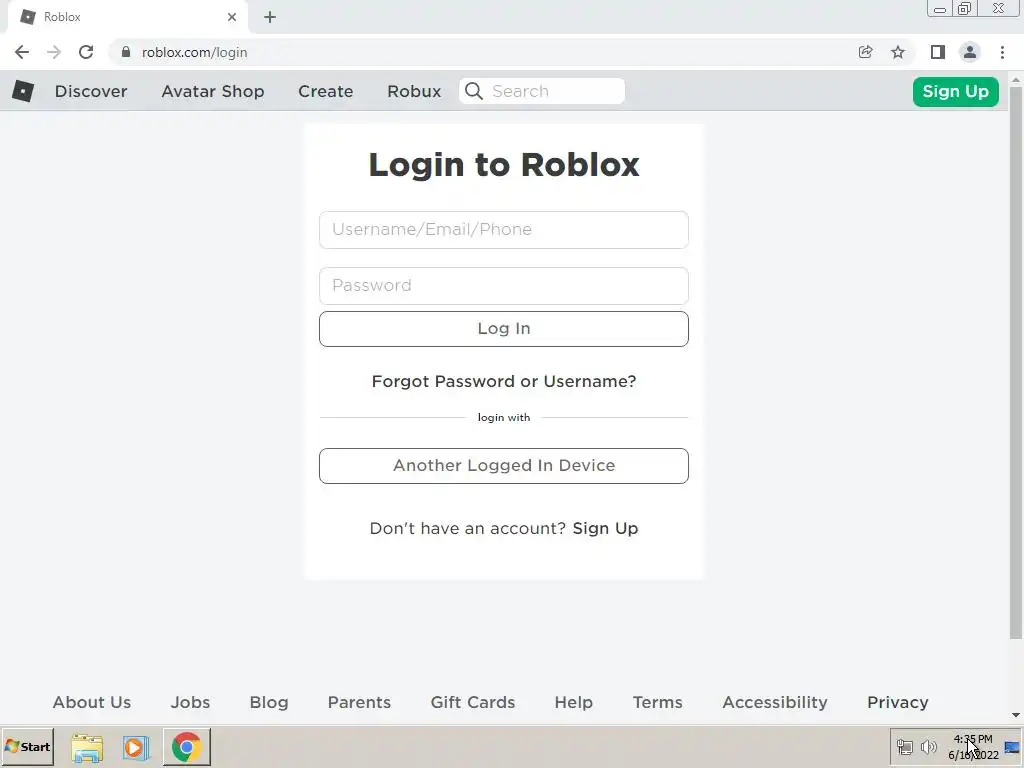Go back using the browser back arrow
This screenshot has width=1024, height=768.
point(22,52)
